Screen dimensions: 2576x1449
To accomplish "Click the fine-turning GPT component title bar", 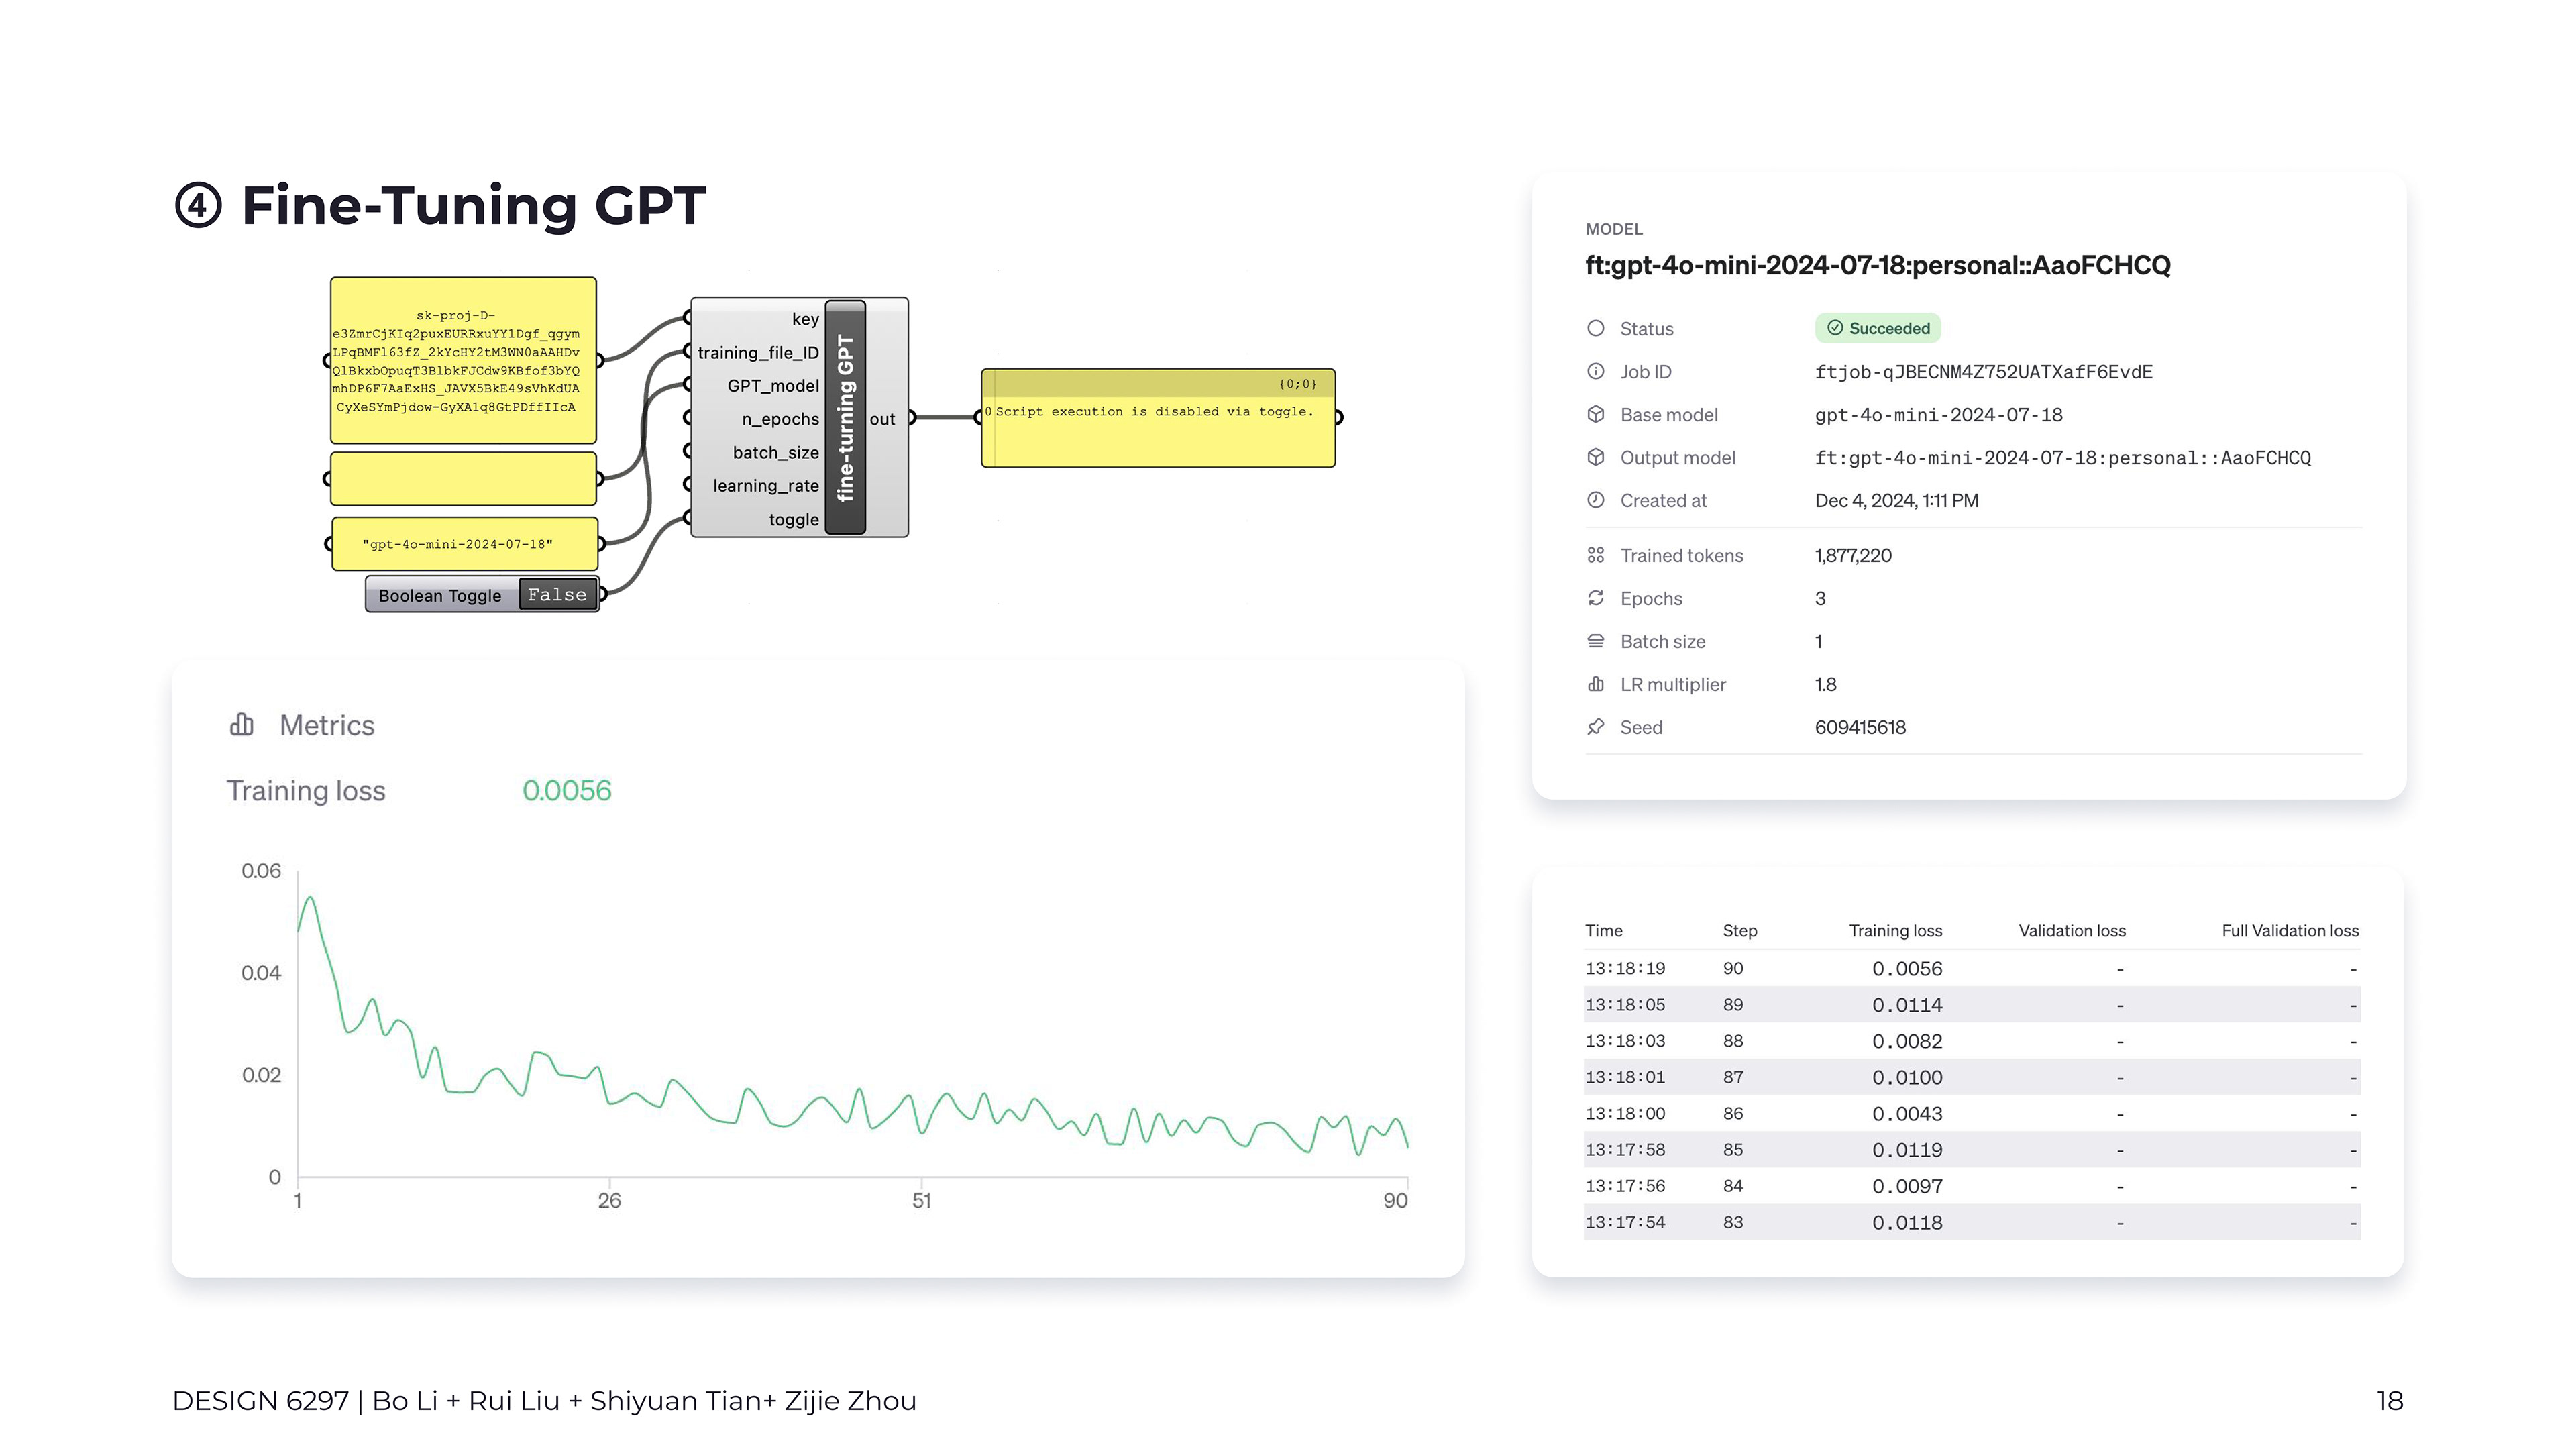I will [x=845, y=417].
